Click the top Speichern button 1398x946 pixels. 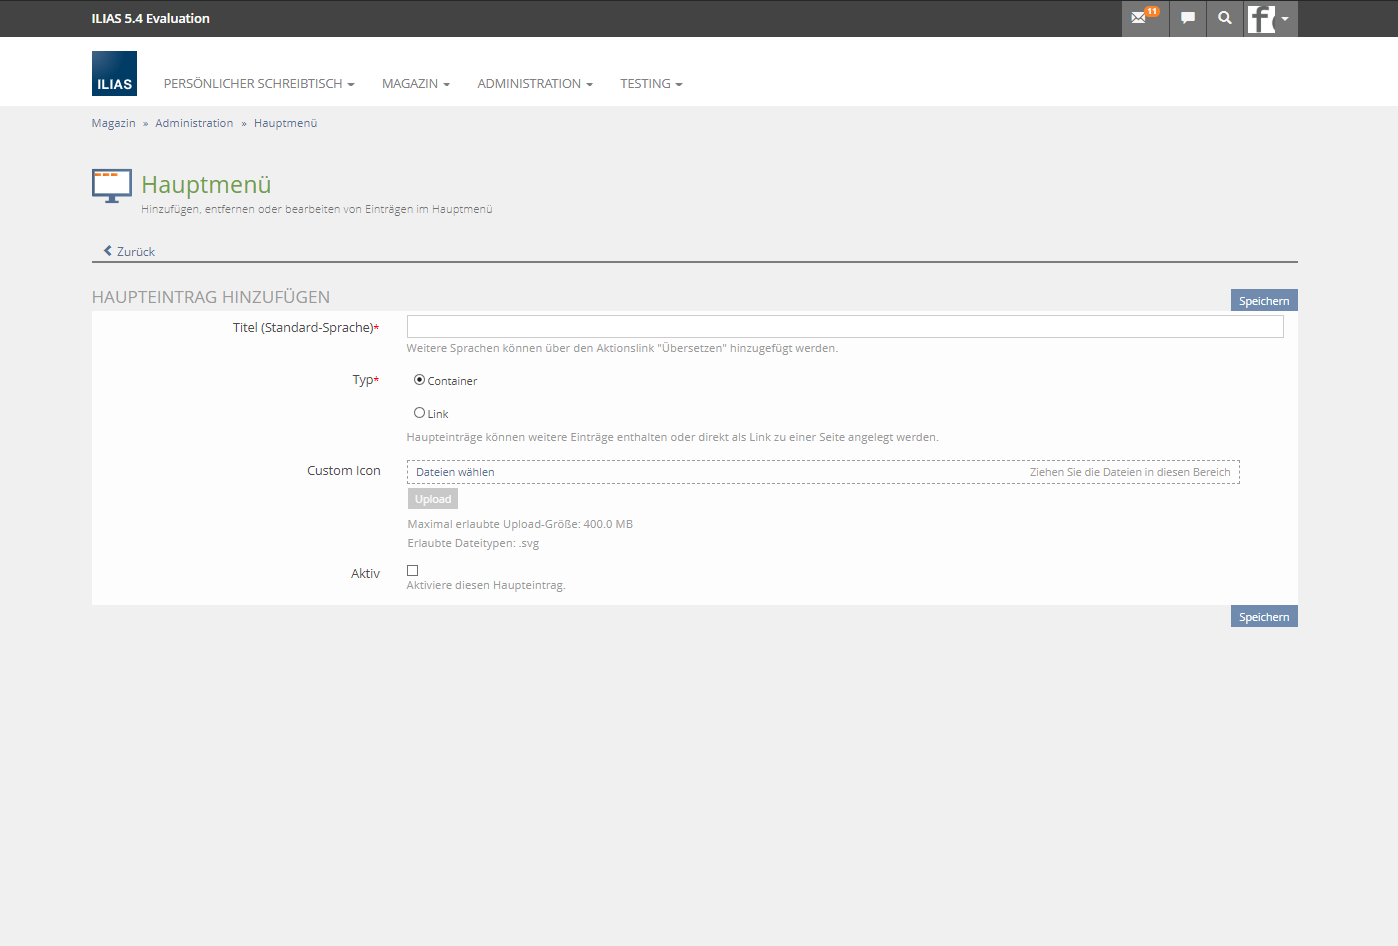click(1263, 301)
